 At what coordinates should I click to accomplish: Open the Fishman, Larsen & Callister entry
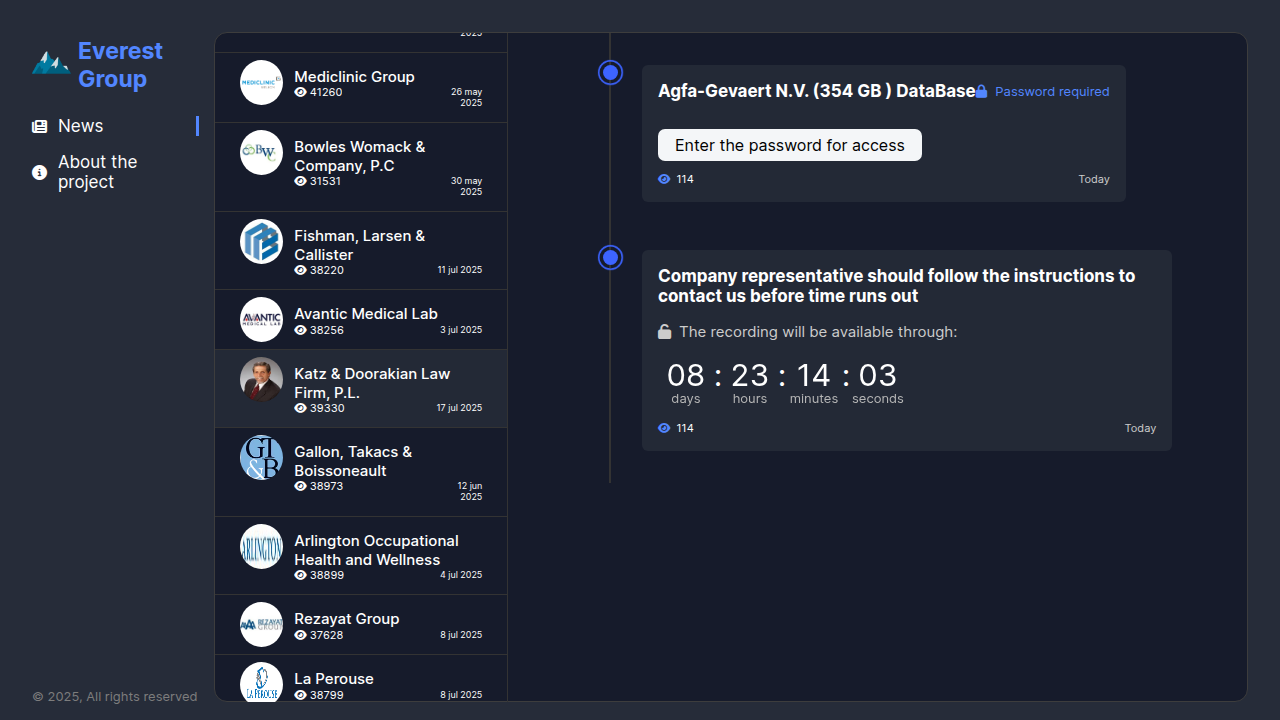[x=359, y=245]
